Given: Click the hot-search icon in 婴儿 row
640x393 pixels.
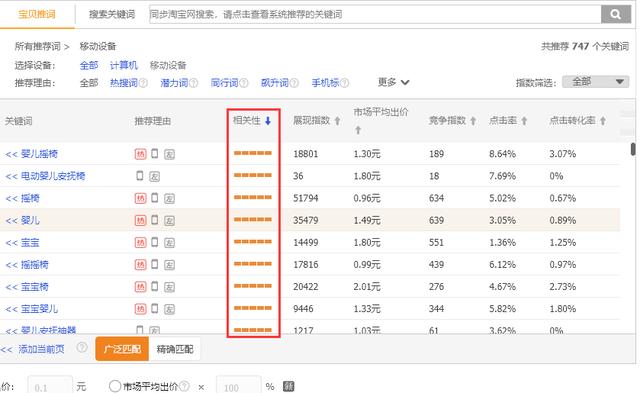Looking at the screenshot, I should click(140, 220).
